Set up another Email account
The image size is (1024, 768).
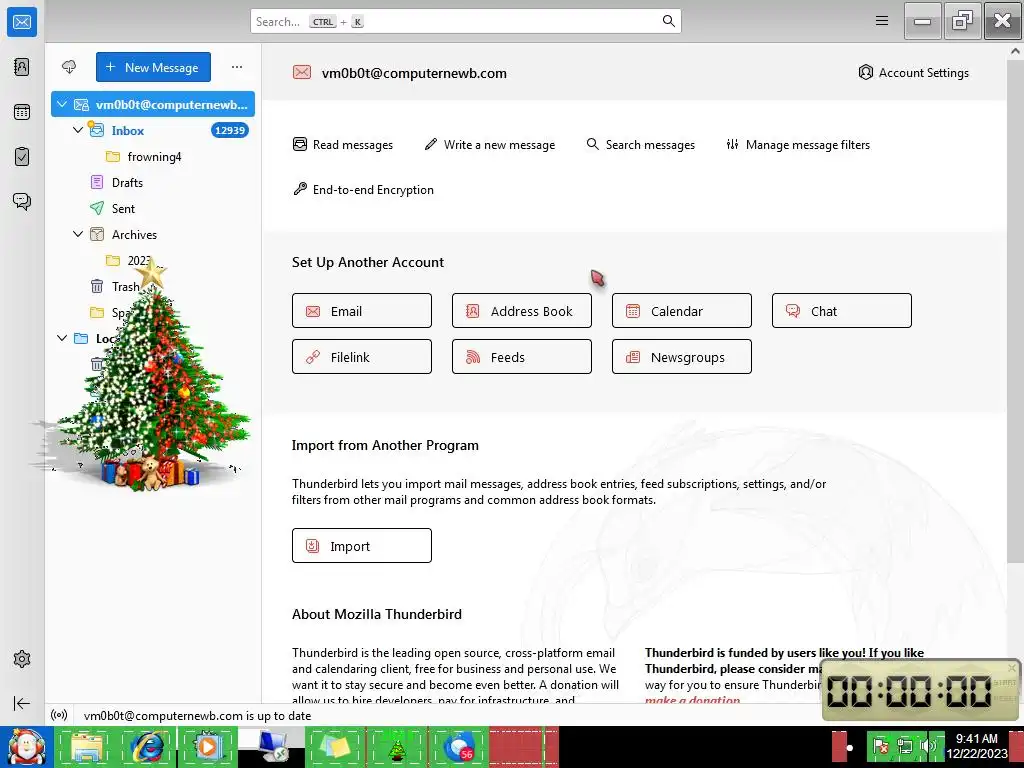pos(362,310)
